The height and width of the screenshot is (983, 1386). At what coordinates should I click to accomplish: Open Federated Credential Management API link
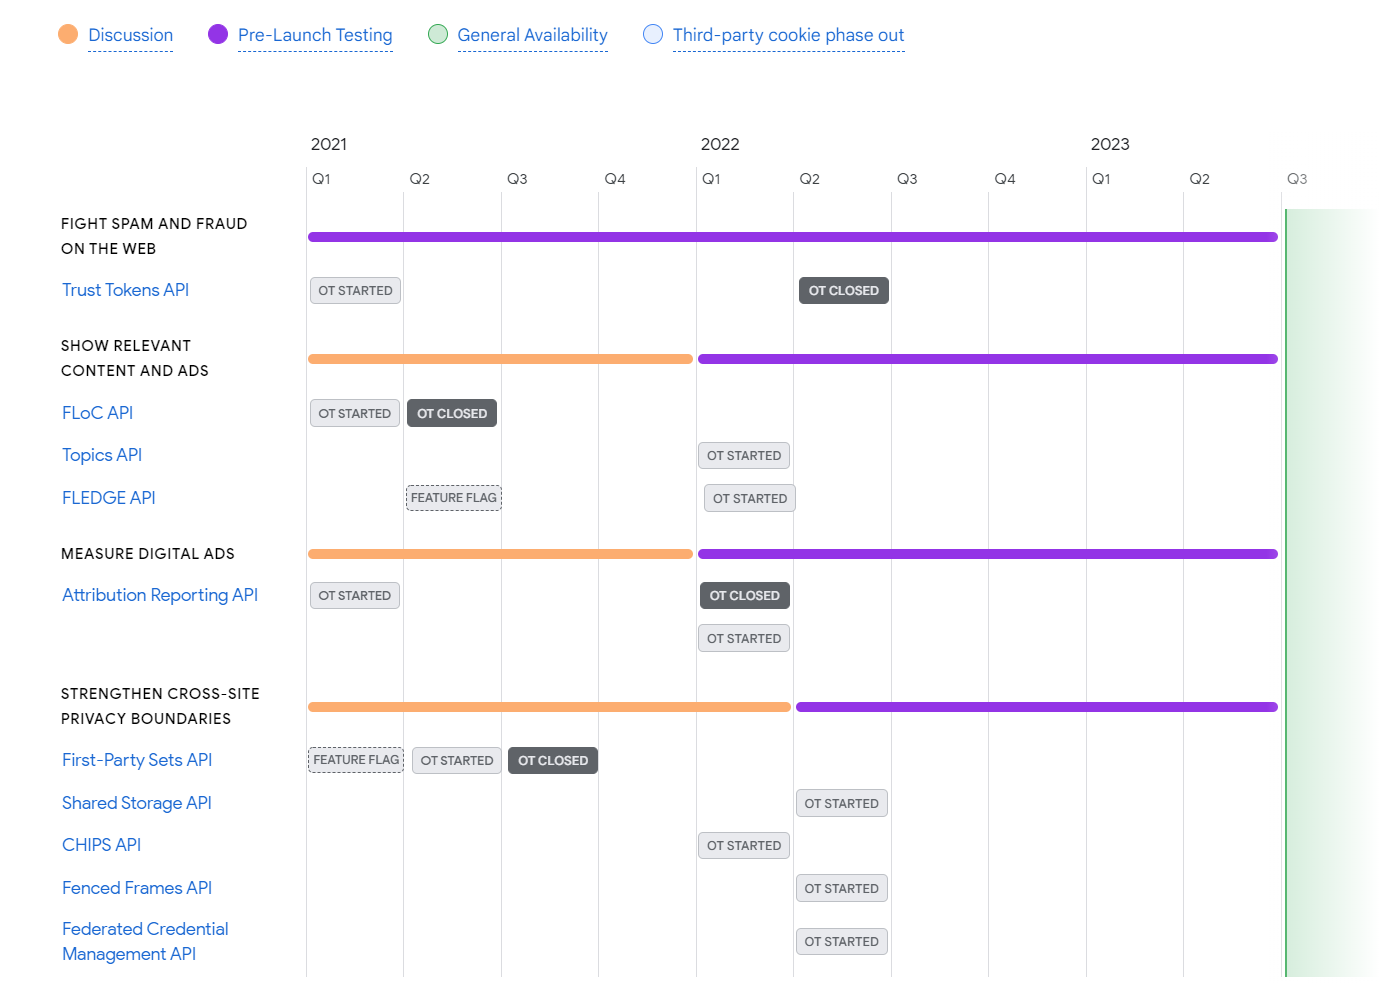144,941
